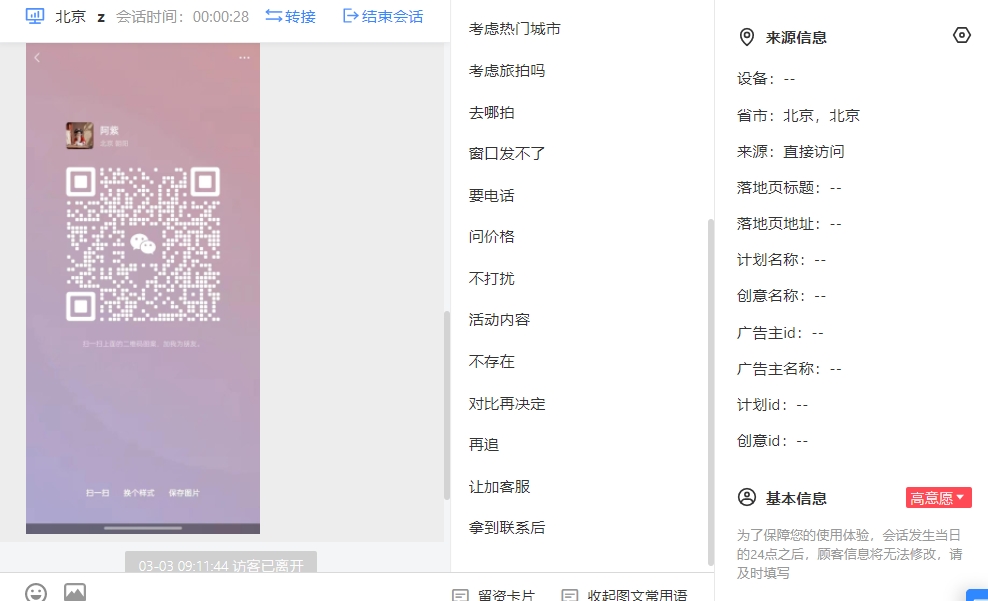Click the hexagon settings icon by 来源信息
988x601 pixels.
click(962, 35)
